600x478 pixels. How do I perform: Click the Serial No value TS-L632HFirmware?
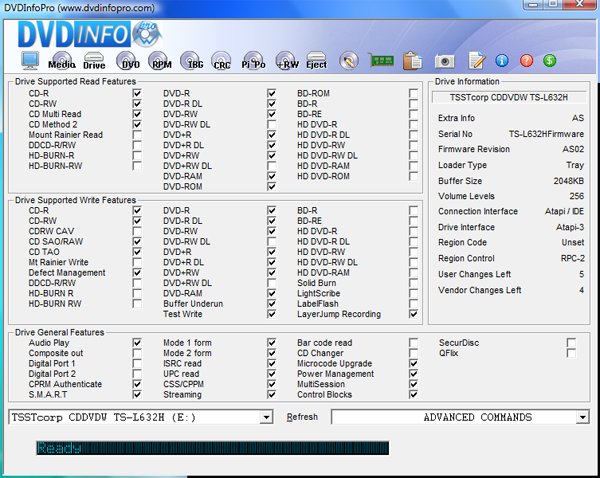point(546,134)
